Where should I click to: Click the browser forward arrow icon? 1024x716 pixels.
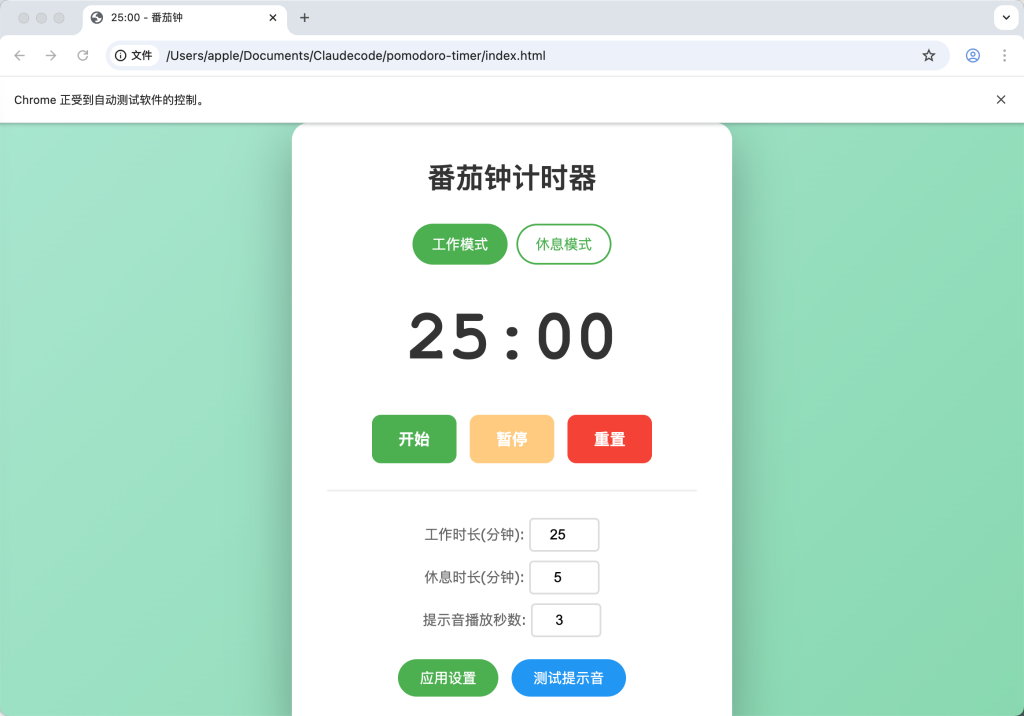pos(51,56)
